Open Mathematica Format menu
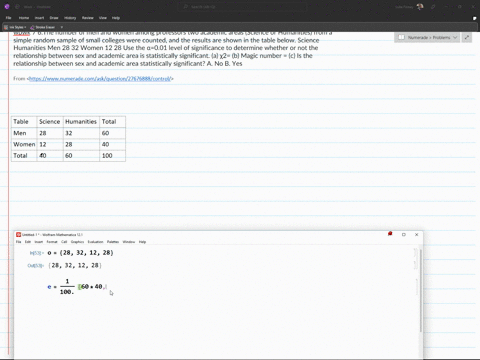The width and height of the screenshot is (480, 360). 52,242
